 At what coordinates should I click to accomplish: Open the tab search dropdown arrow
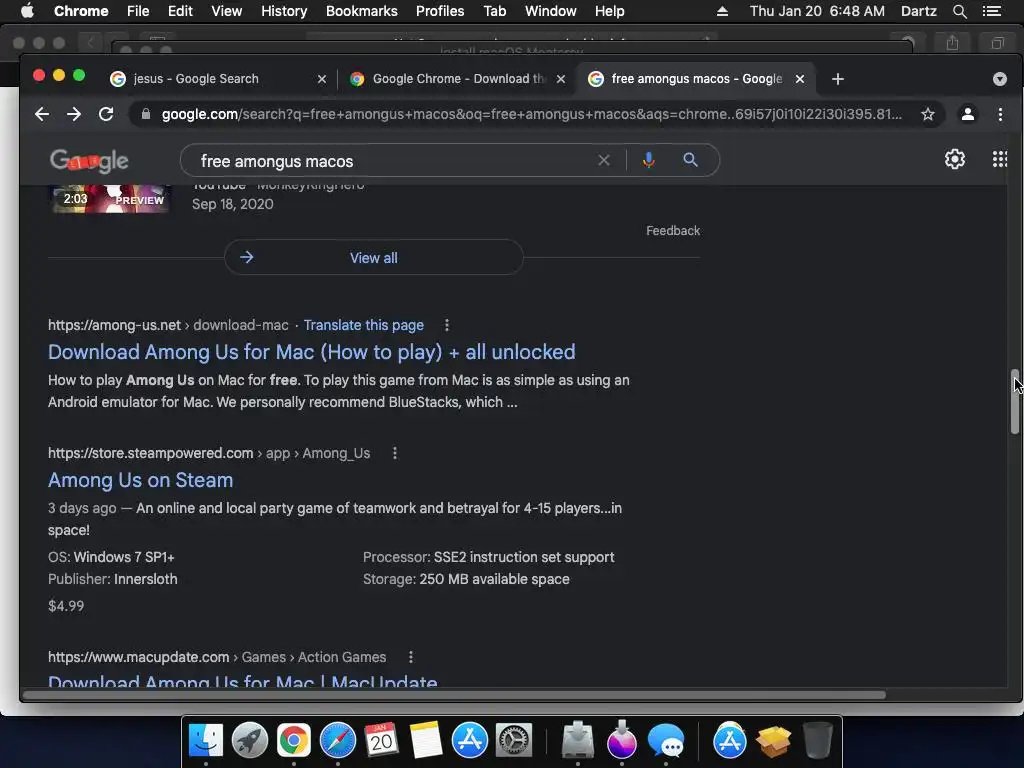999,79
